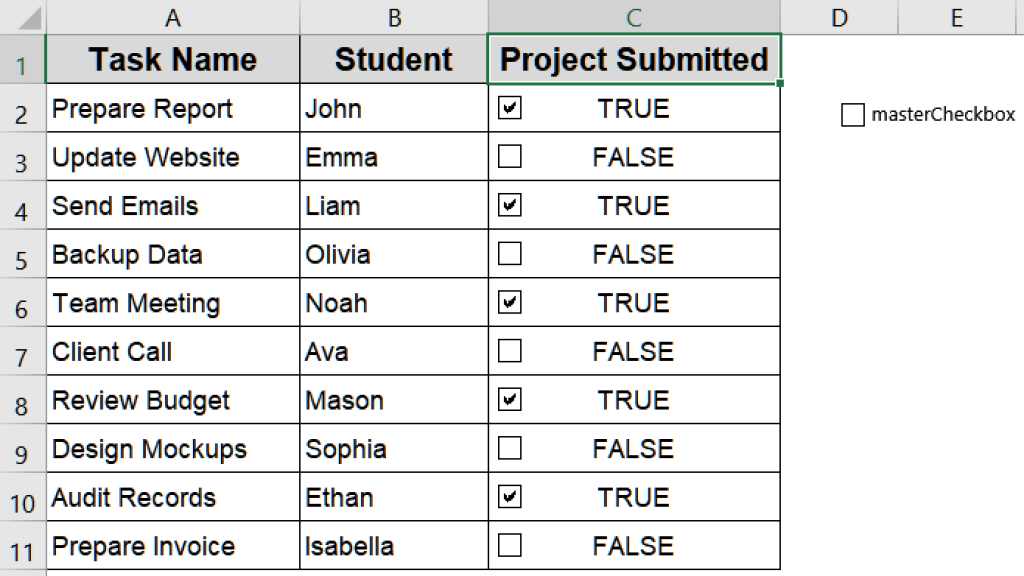Click the Task Name header cell
1024x576 pixels.
173,59
